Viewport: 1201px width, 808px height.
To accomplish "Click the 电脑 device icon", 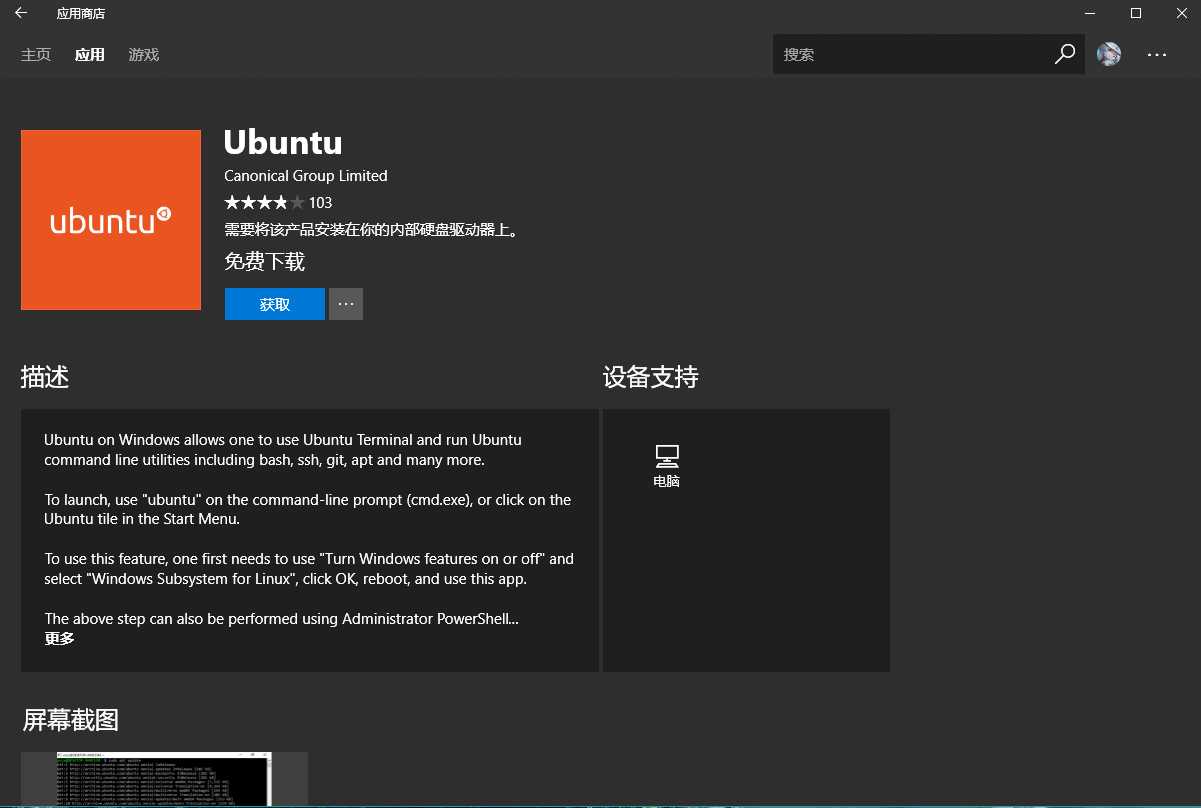I will coord(667,456).
